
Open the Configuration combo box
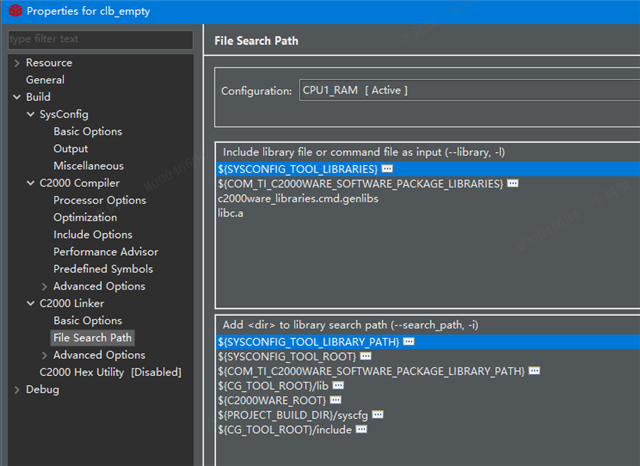pos(469,90)
